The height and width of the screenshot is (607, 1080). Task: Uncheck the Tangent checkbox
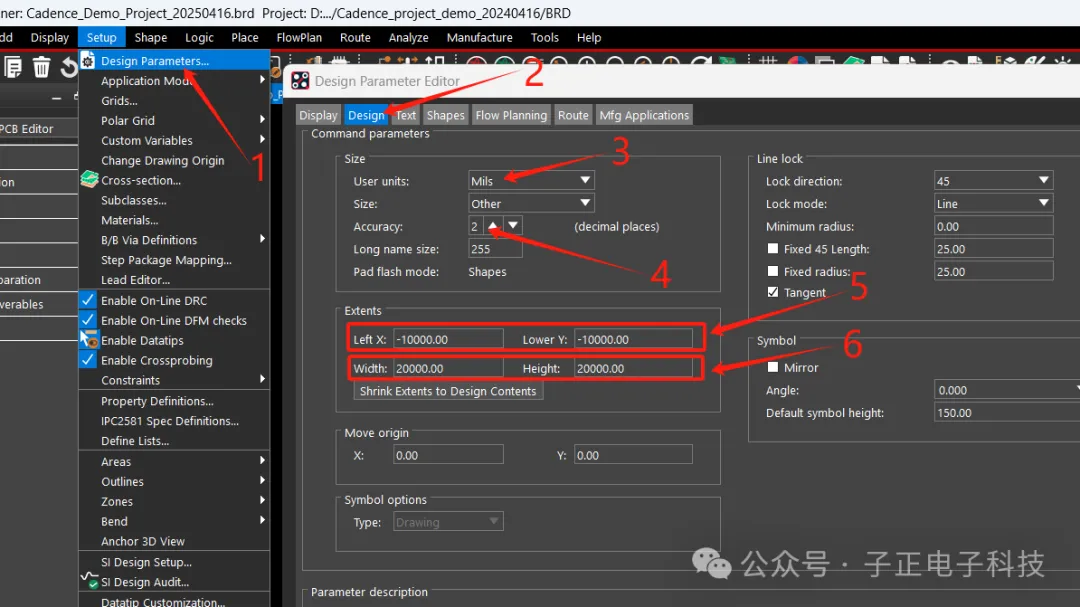773,292
